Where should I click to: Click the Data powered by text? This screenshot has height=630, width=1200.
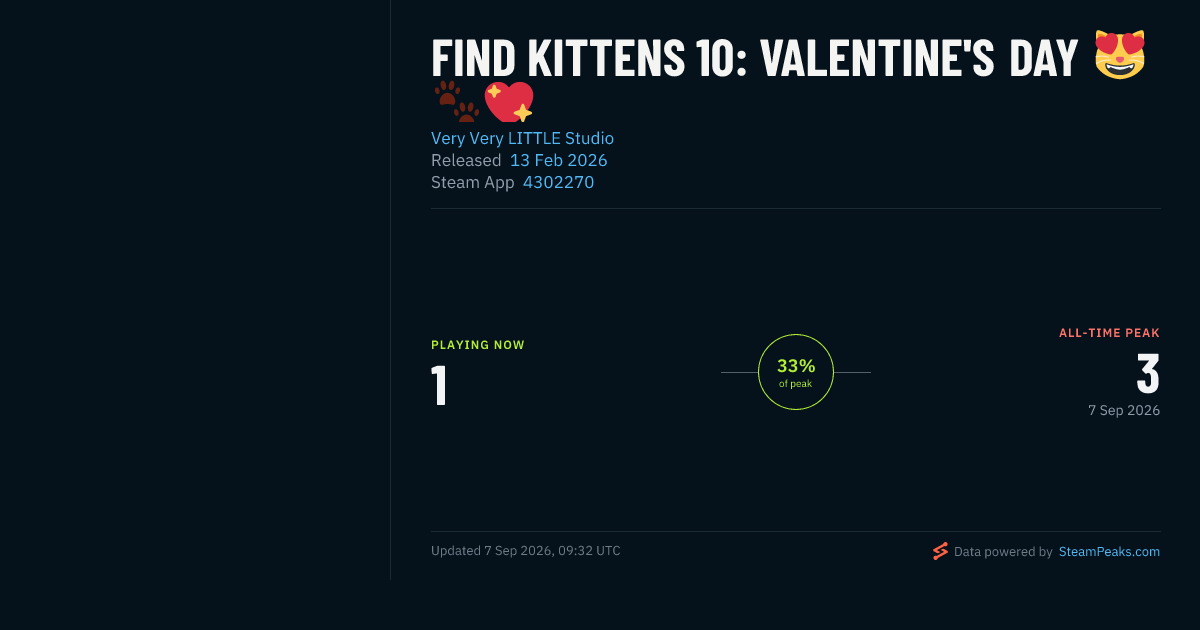pos(1003,551)
